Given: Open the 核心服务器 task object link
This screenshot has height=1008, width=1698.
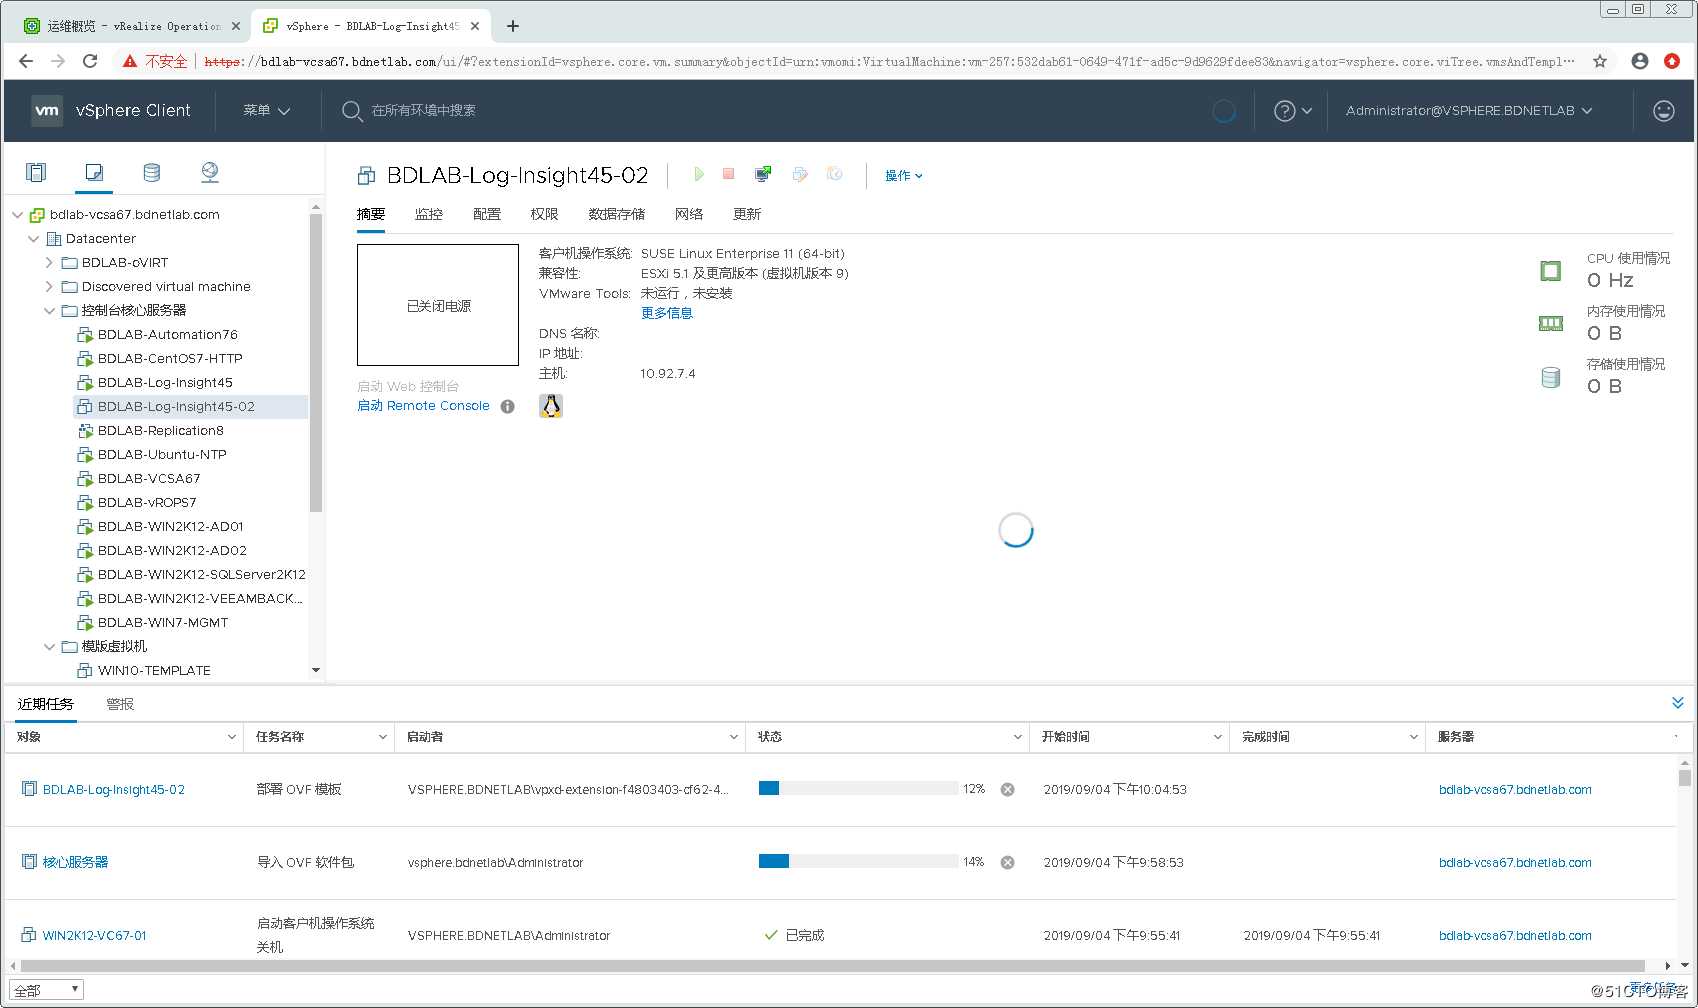Looking at the screenshot, I should pos(76,862).
